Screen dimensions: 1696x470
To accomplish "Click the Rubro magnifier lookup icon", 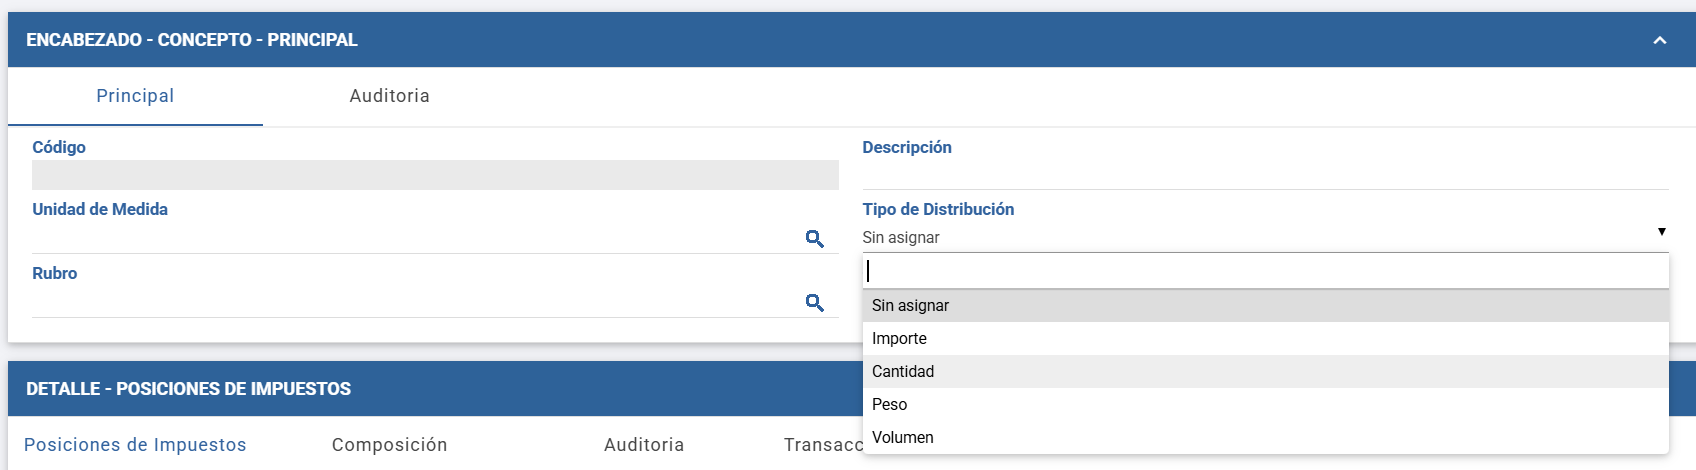I will (815, 303).
